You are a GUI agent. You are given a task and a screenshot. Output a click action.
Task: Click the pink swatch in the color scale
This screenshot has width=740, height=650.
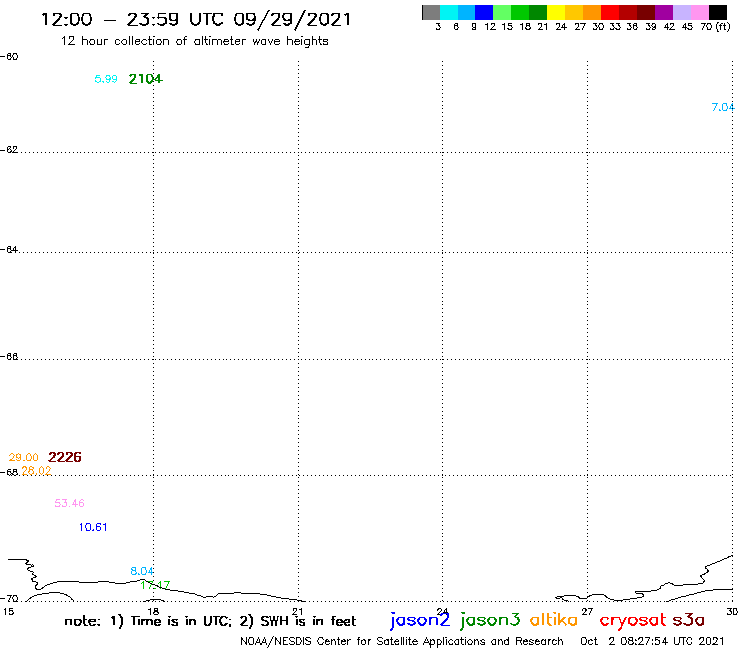[700, 12]
